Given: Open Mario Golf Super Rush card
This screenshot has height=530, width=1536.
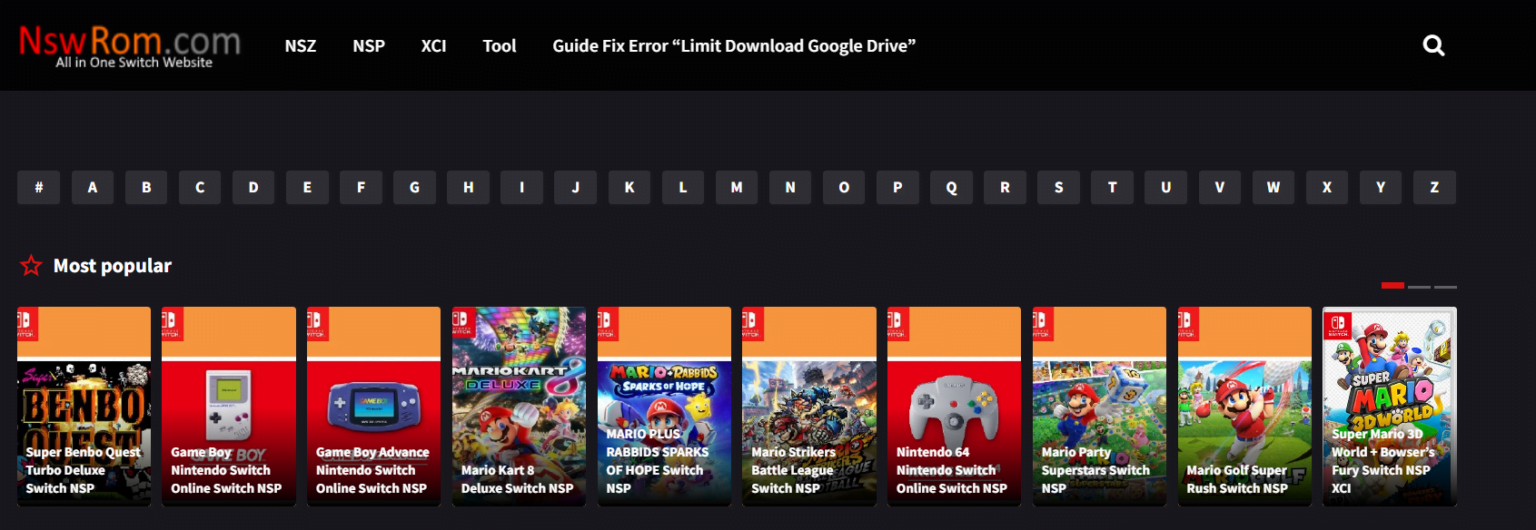Looking at the screenshot, I should 1244,406.
